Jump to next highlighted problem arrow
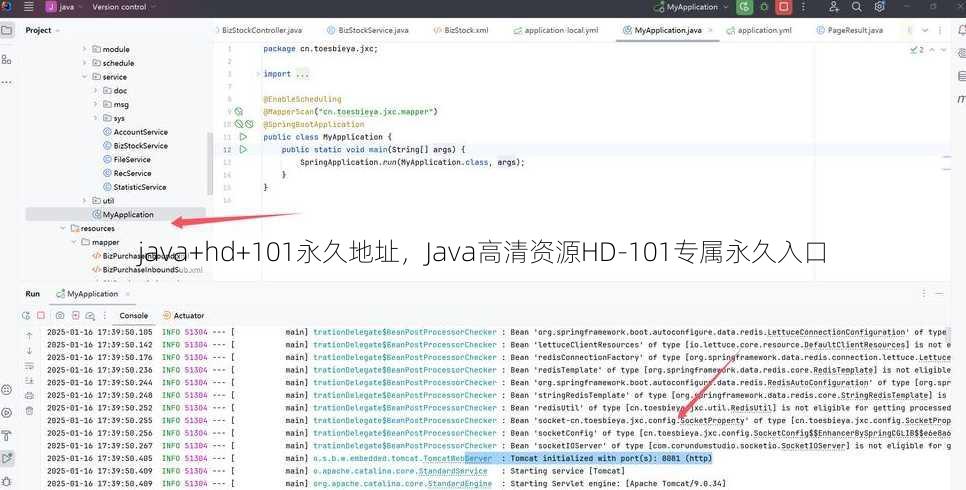 [943, 50]
